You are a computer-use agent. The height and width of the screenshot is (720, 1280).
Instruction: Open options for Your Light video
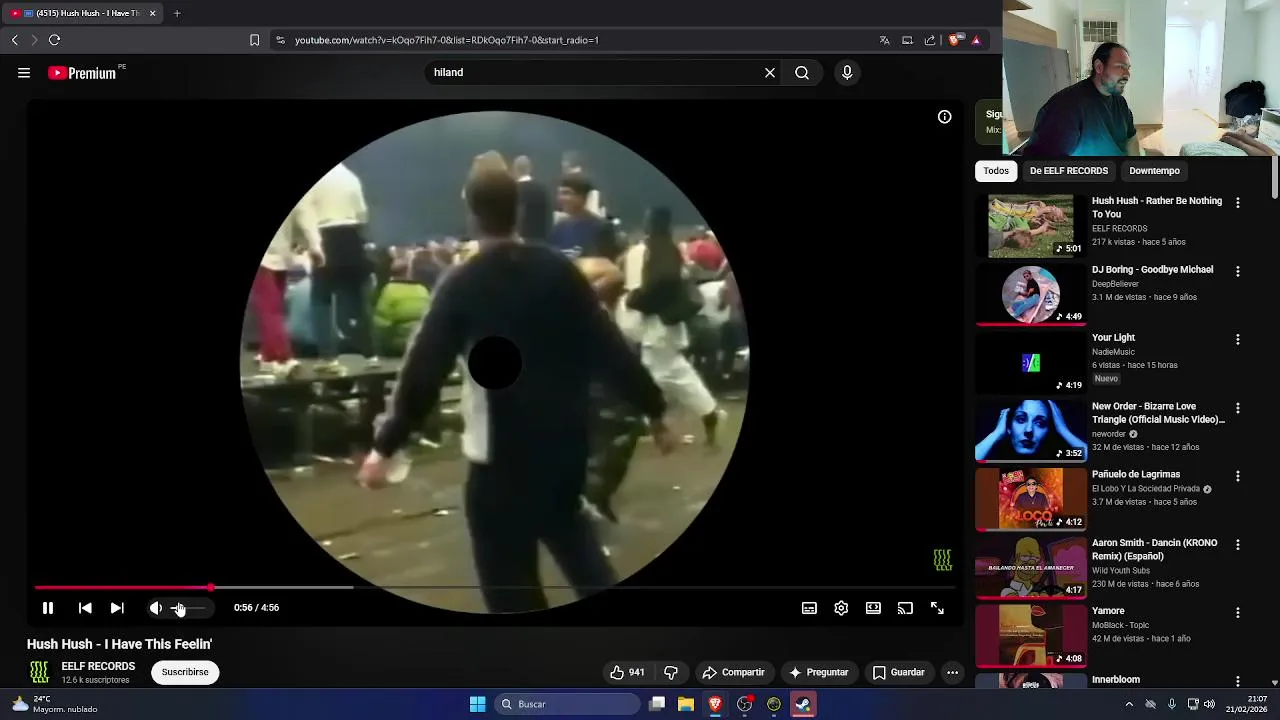point(1238,339)
